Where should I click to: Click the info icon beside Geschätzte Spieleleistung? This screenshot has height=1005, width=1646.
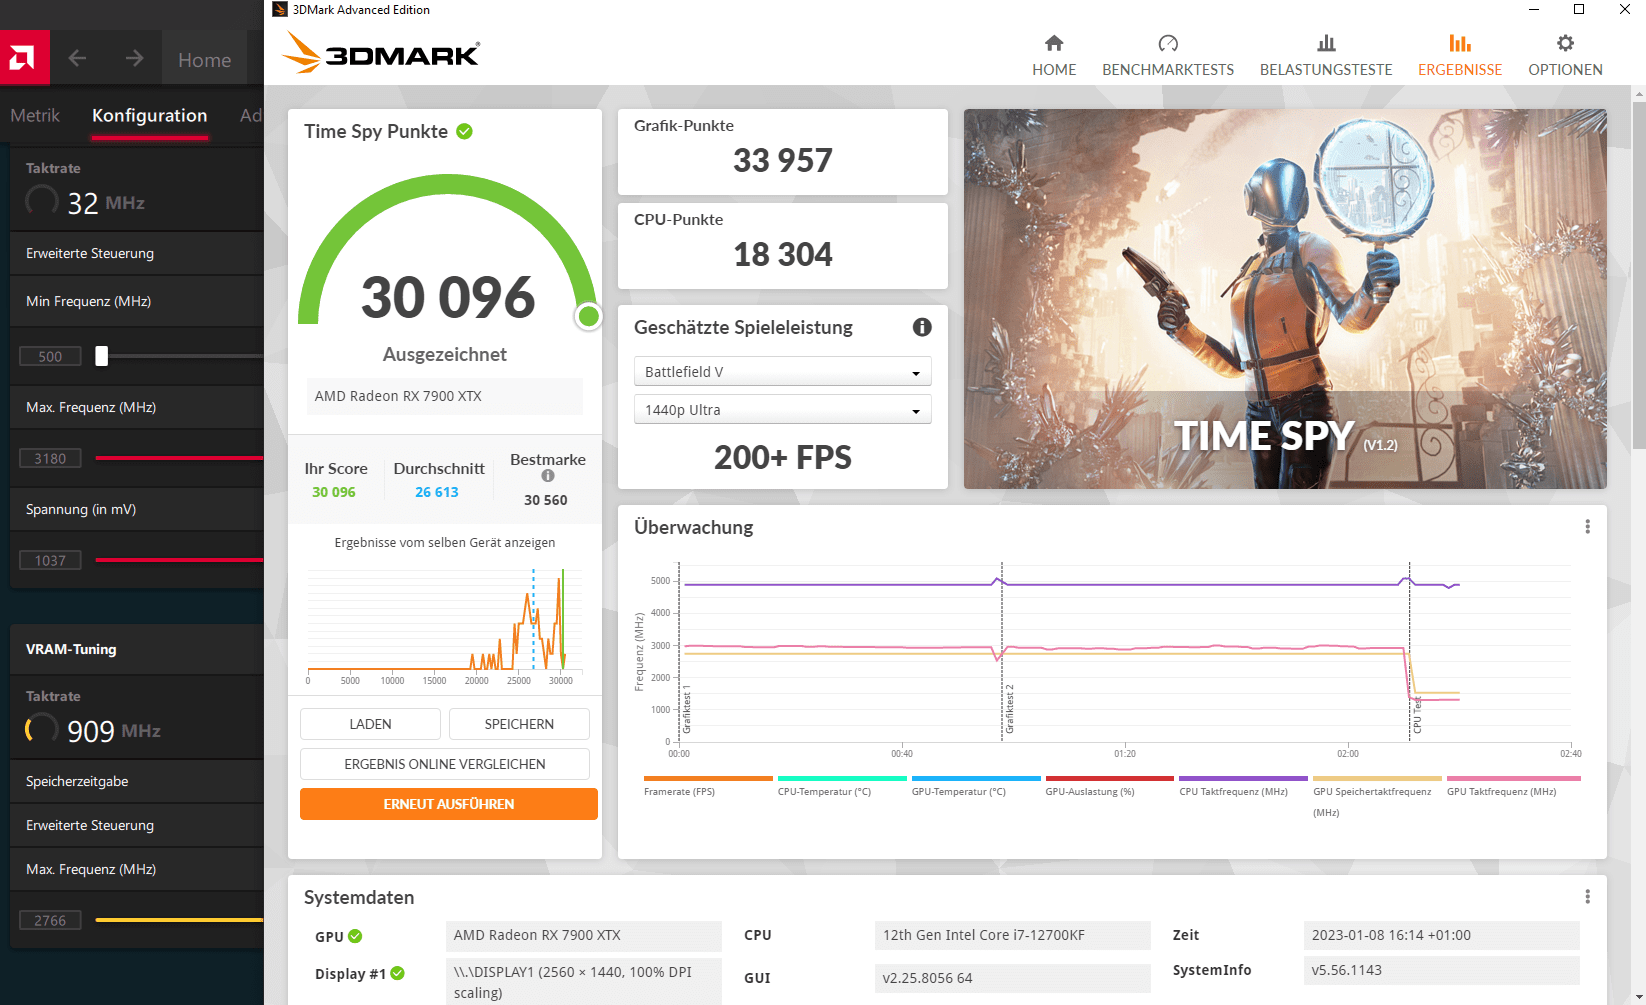922,327
